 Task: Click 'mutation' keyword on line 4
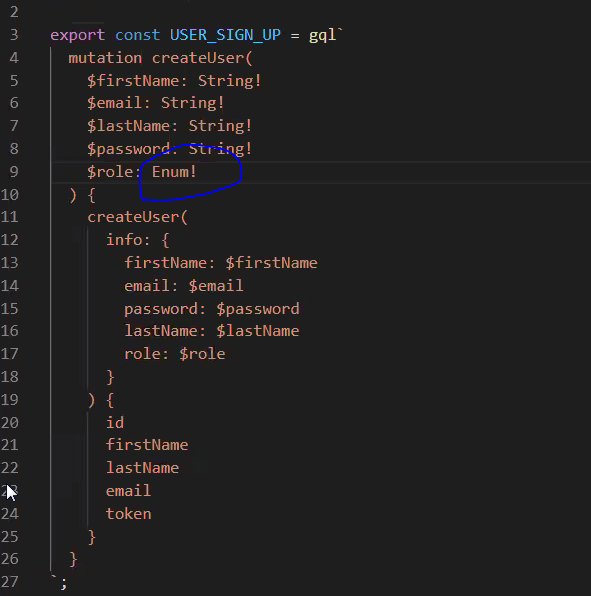click(x=105, y=58)
